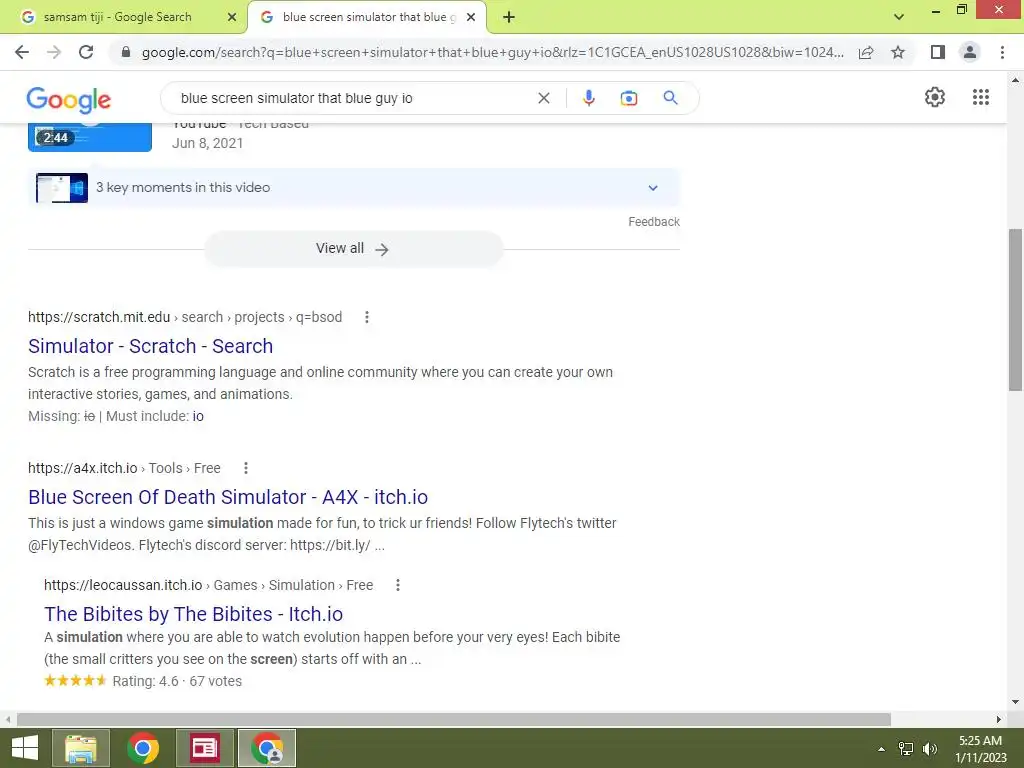
Task: Open new tab with plus button
Action: pos(509,18)
